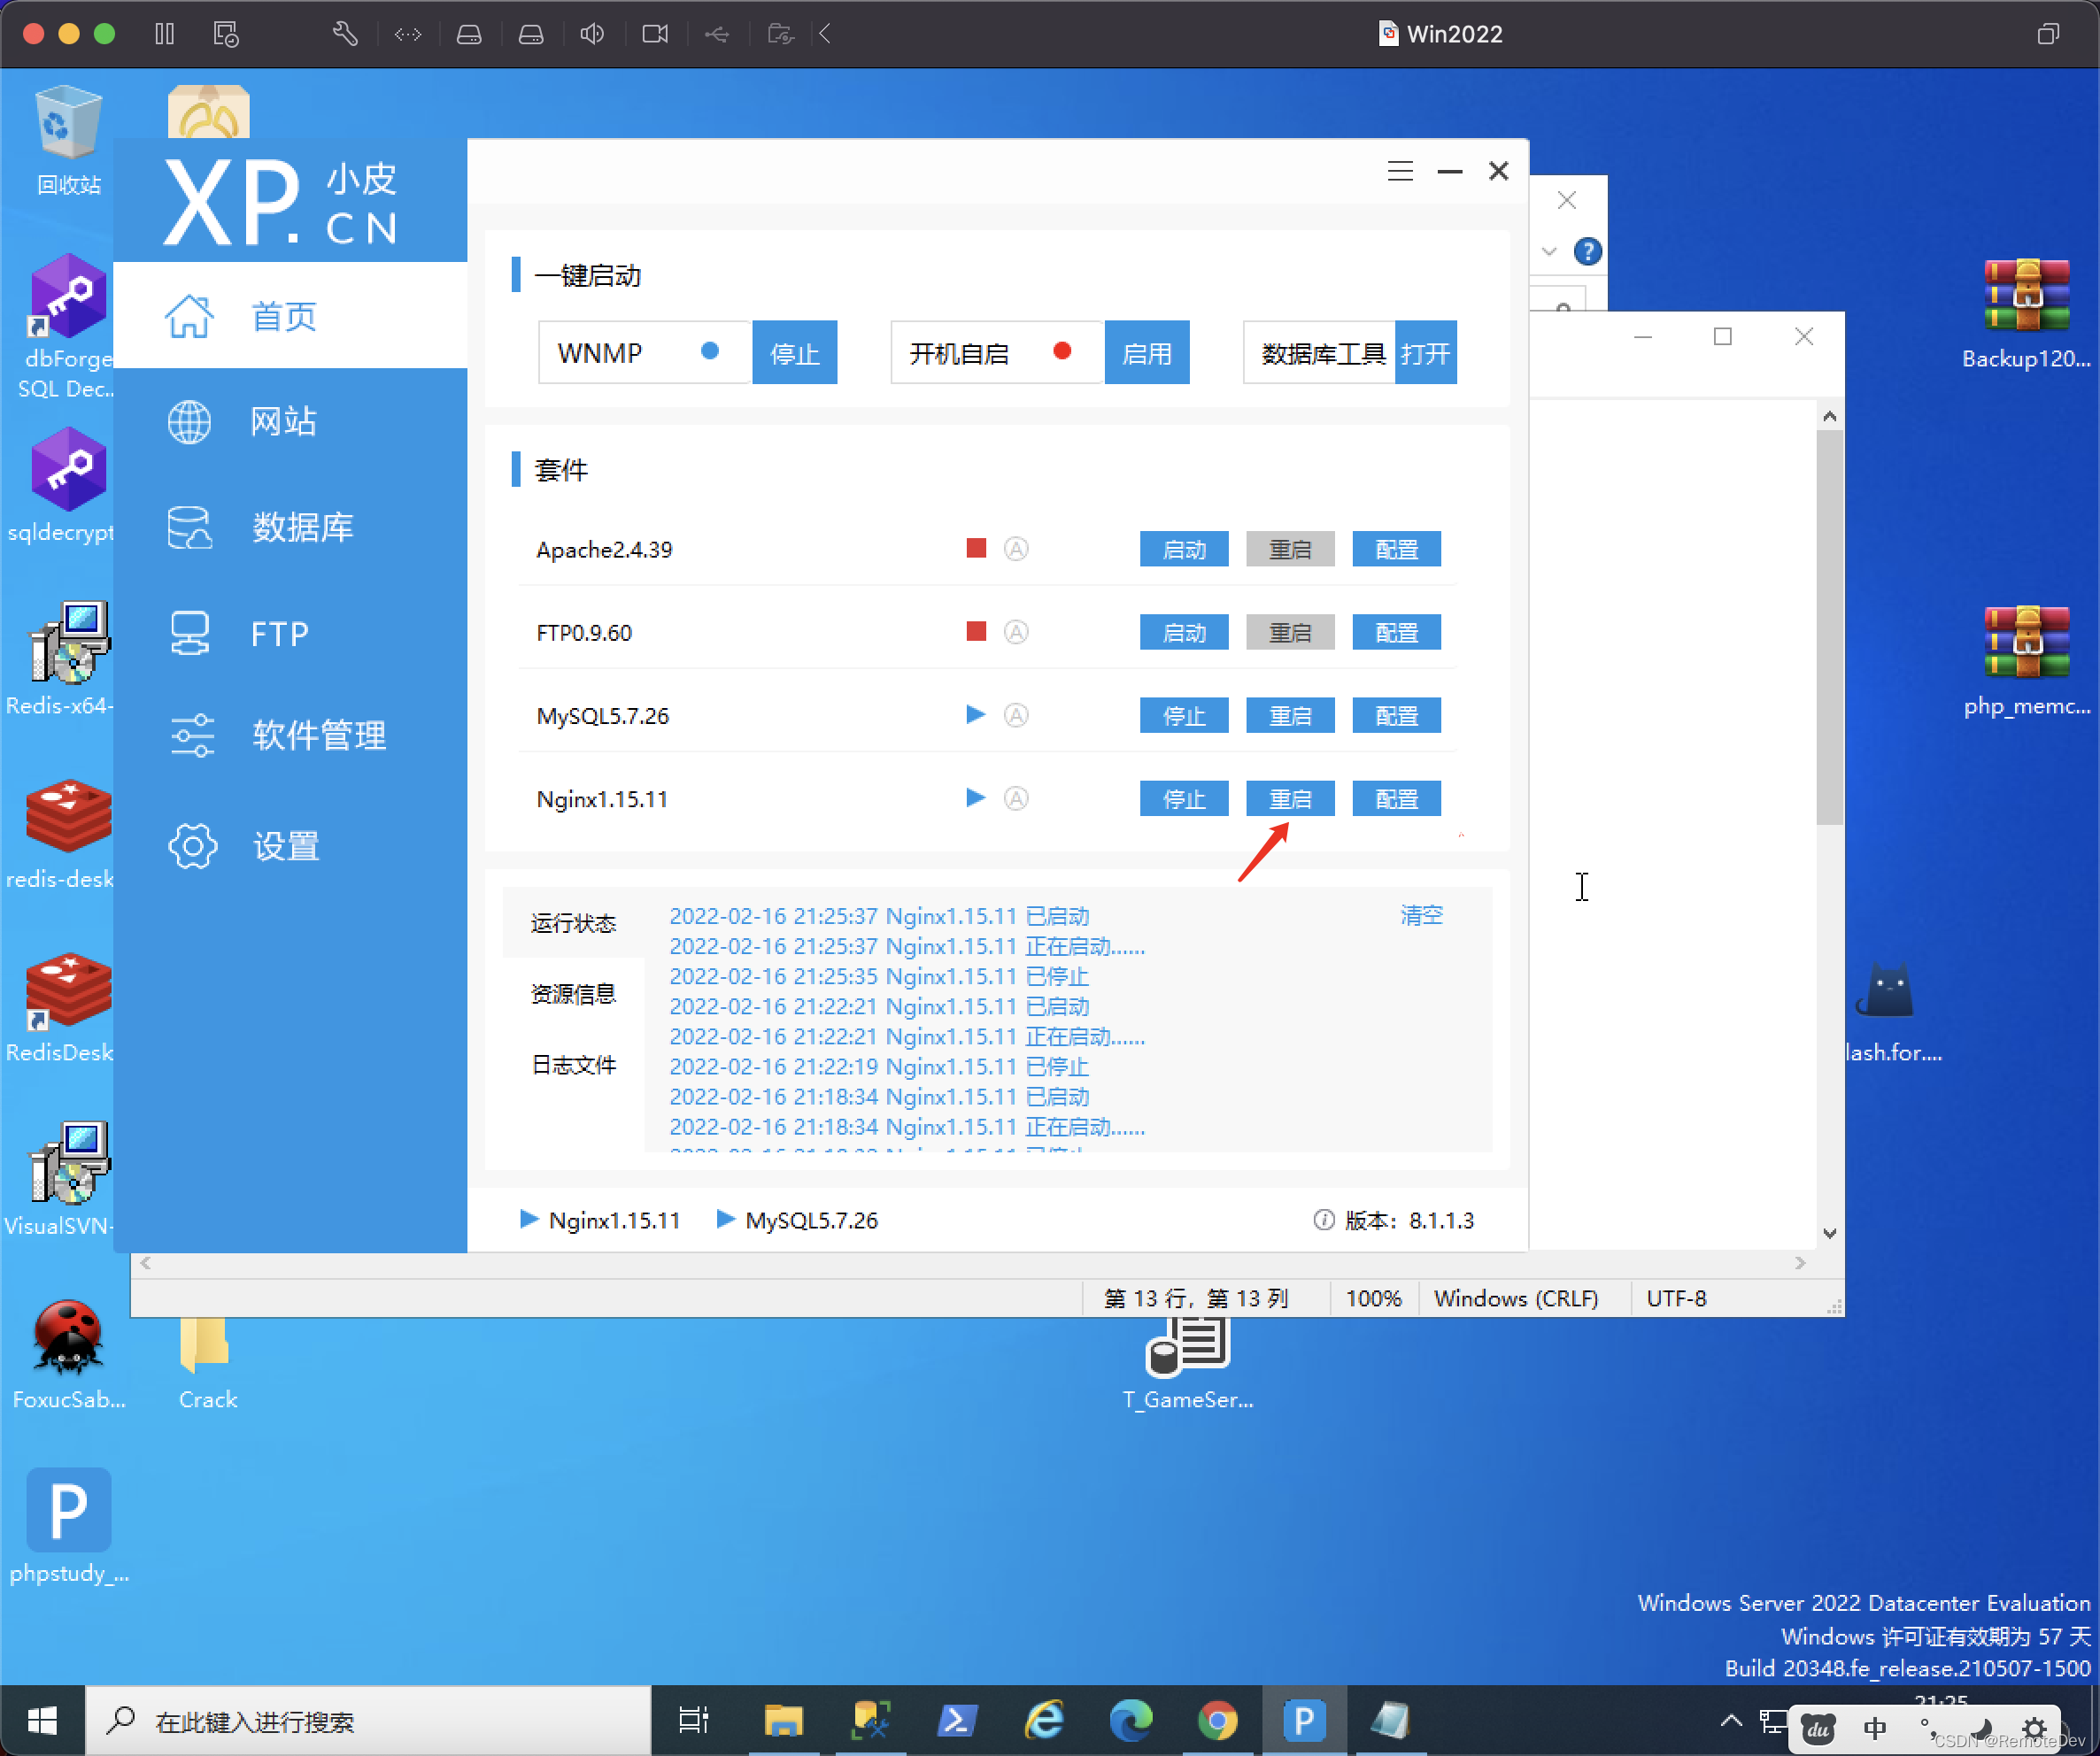
Task: Toggle FTP0.9.60 auto-start A icon
Action: coord(1016,632)
